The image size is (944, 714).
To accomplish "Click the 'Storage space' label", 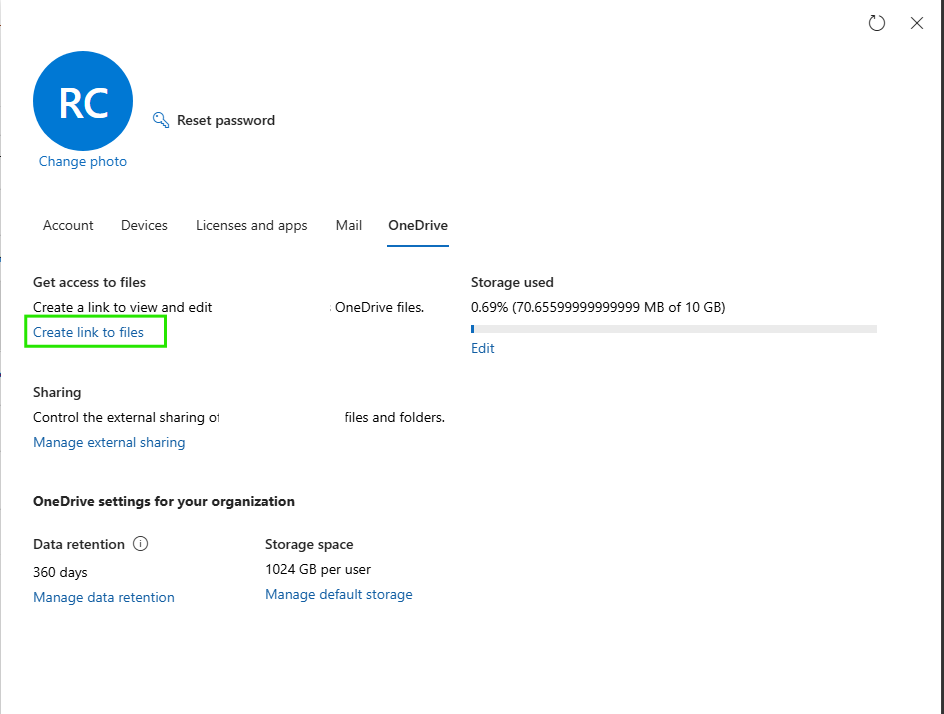I will [309, 544].
